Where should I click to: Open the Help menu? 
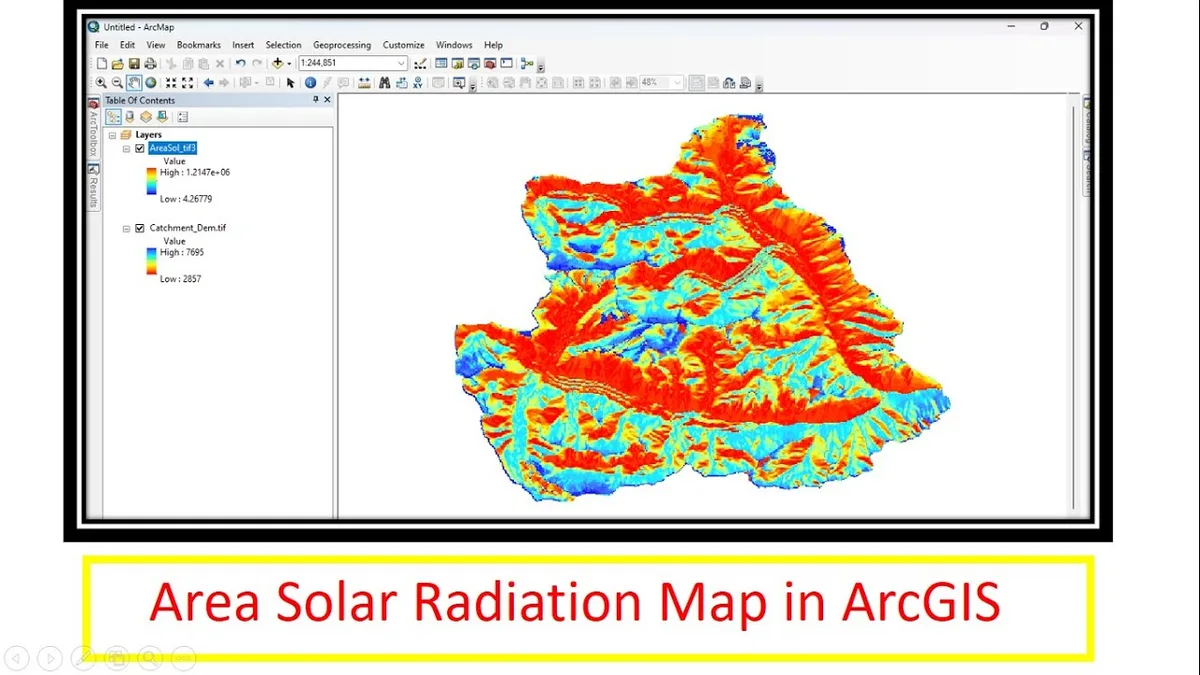tap(494, 45)
